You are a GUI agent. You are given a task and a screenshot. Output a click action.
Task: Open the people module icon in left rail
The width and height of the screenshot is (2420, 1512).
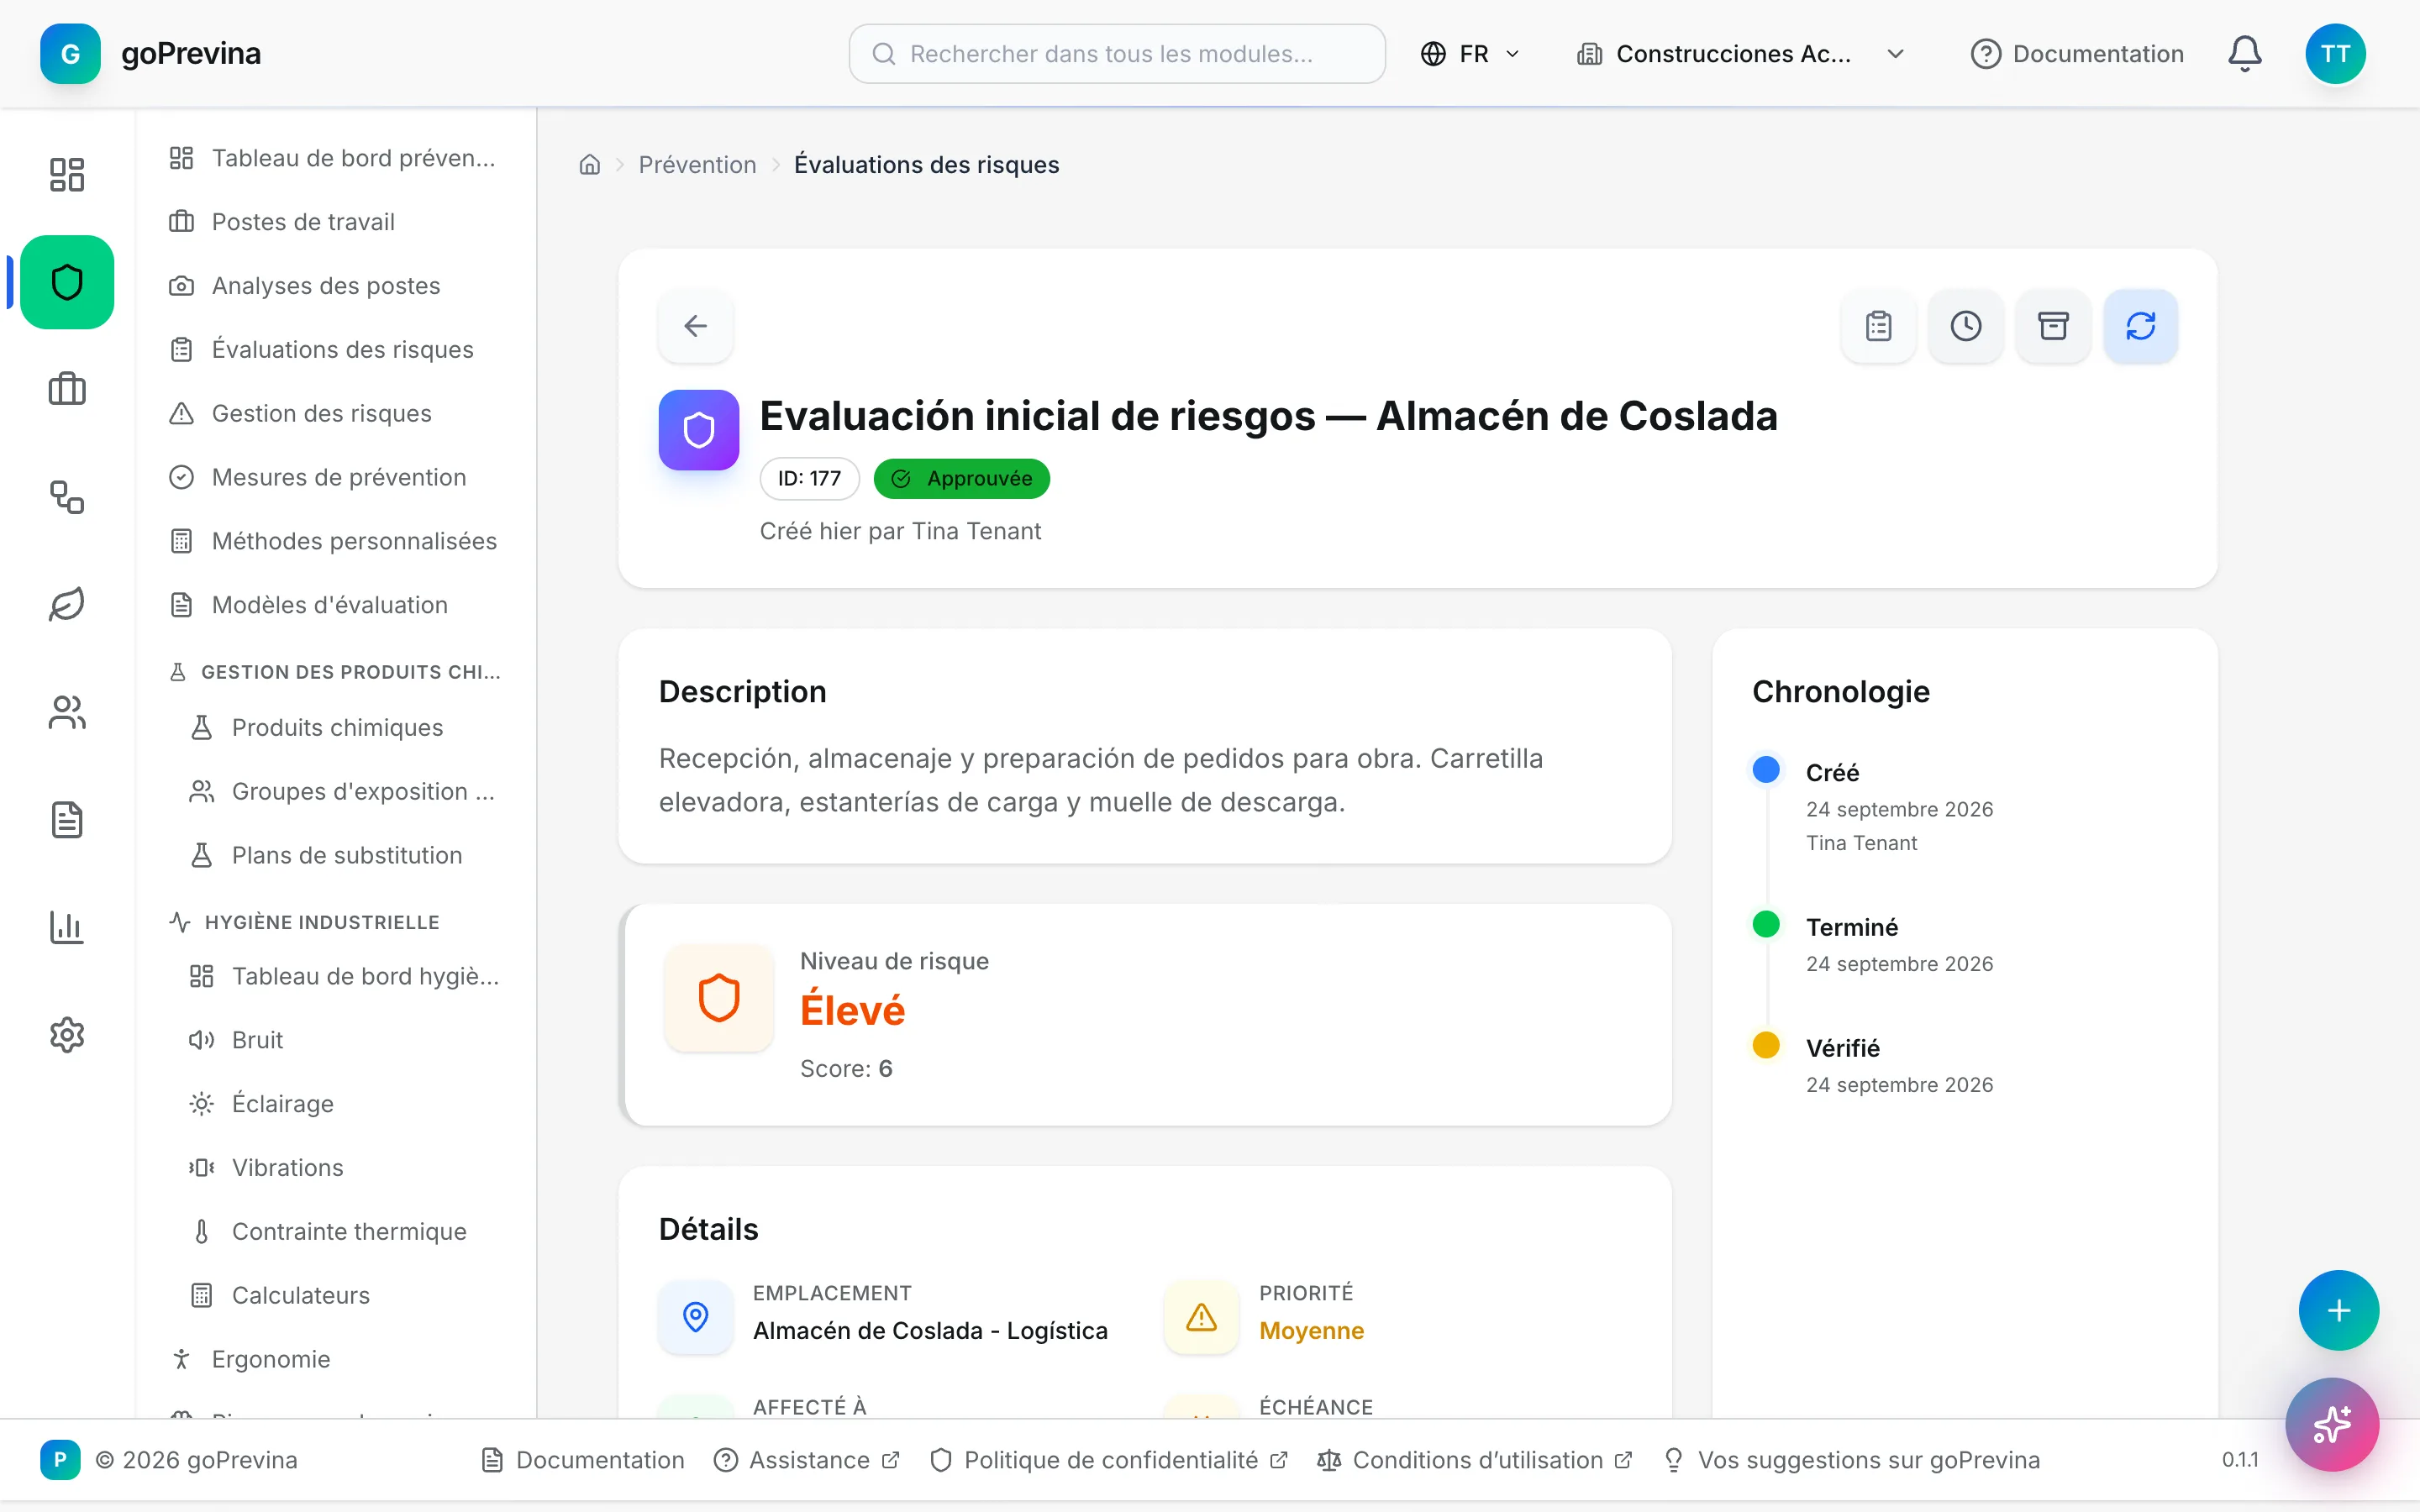pos(67,712)
